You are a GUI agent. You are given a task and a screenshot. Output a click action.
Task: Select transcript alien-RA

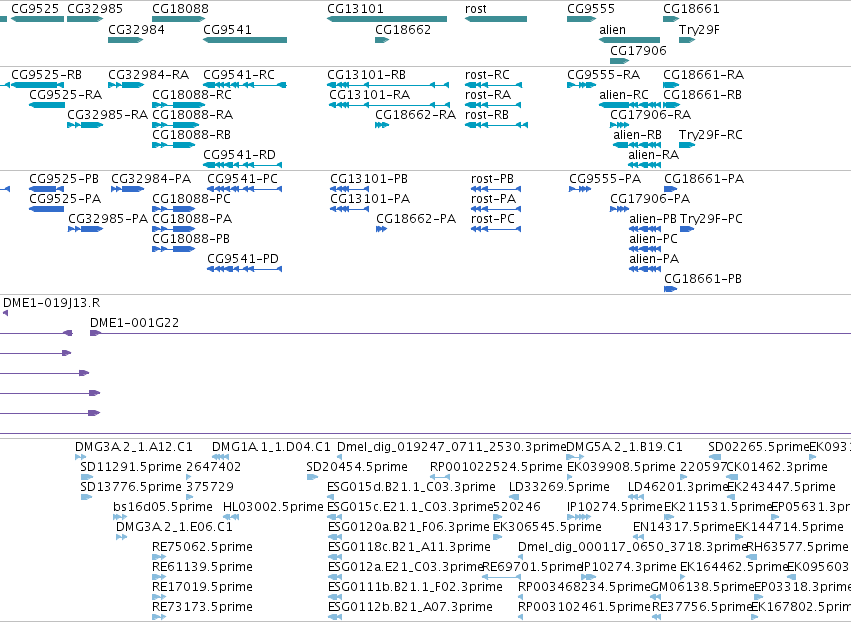(644, 165)
